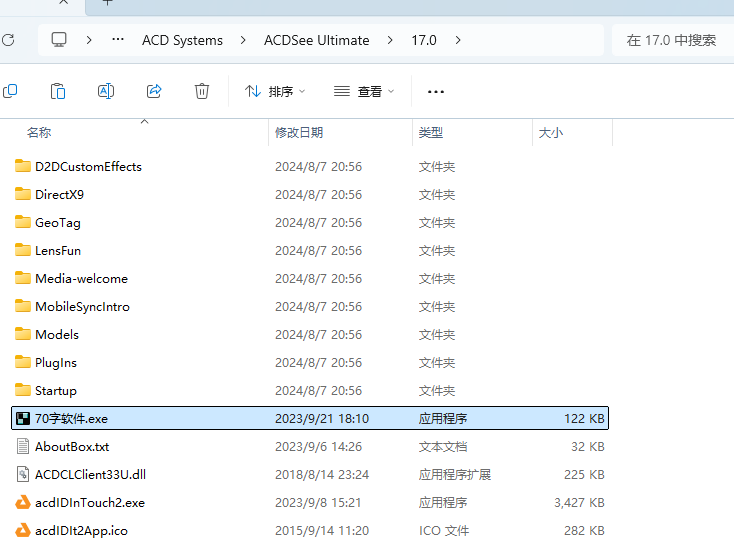
Task: Select the DirectX9 folder name
Action: (x=59, y=195)
